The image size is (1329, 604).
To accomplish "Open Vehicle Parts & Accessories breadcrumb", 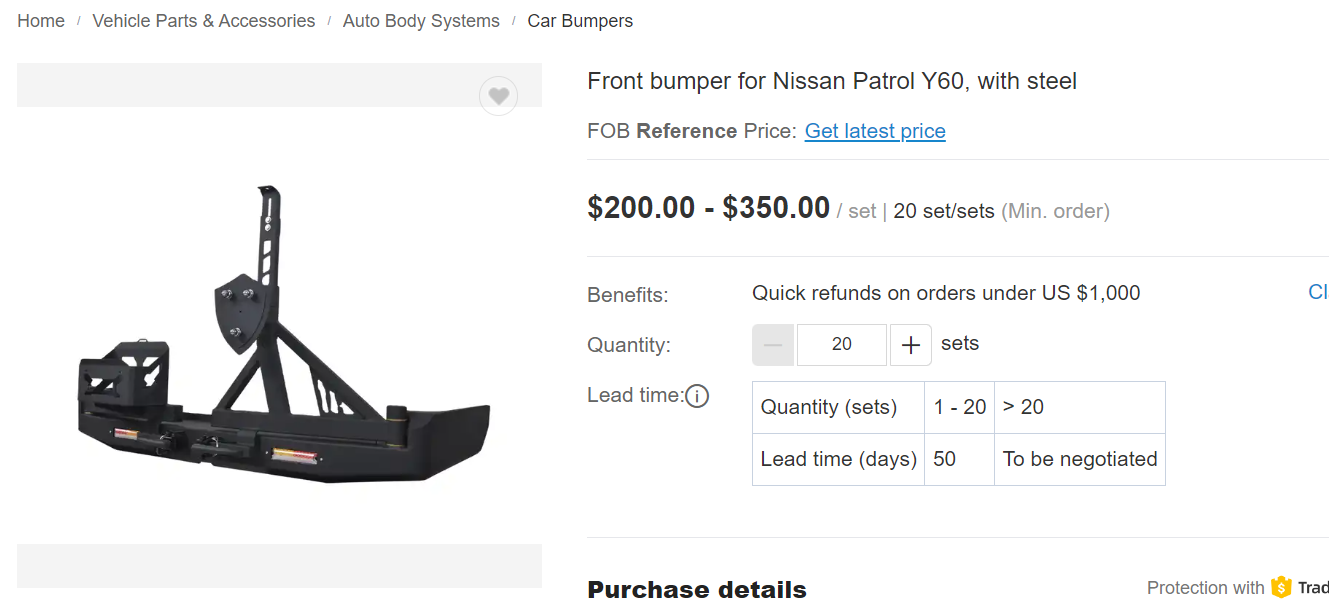I will (x=204, y=21).
